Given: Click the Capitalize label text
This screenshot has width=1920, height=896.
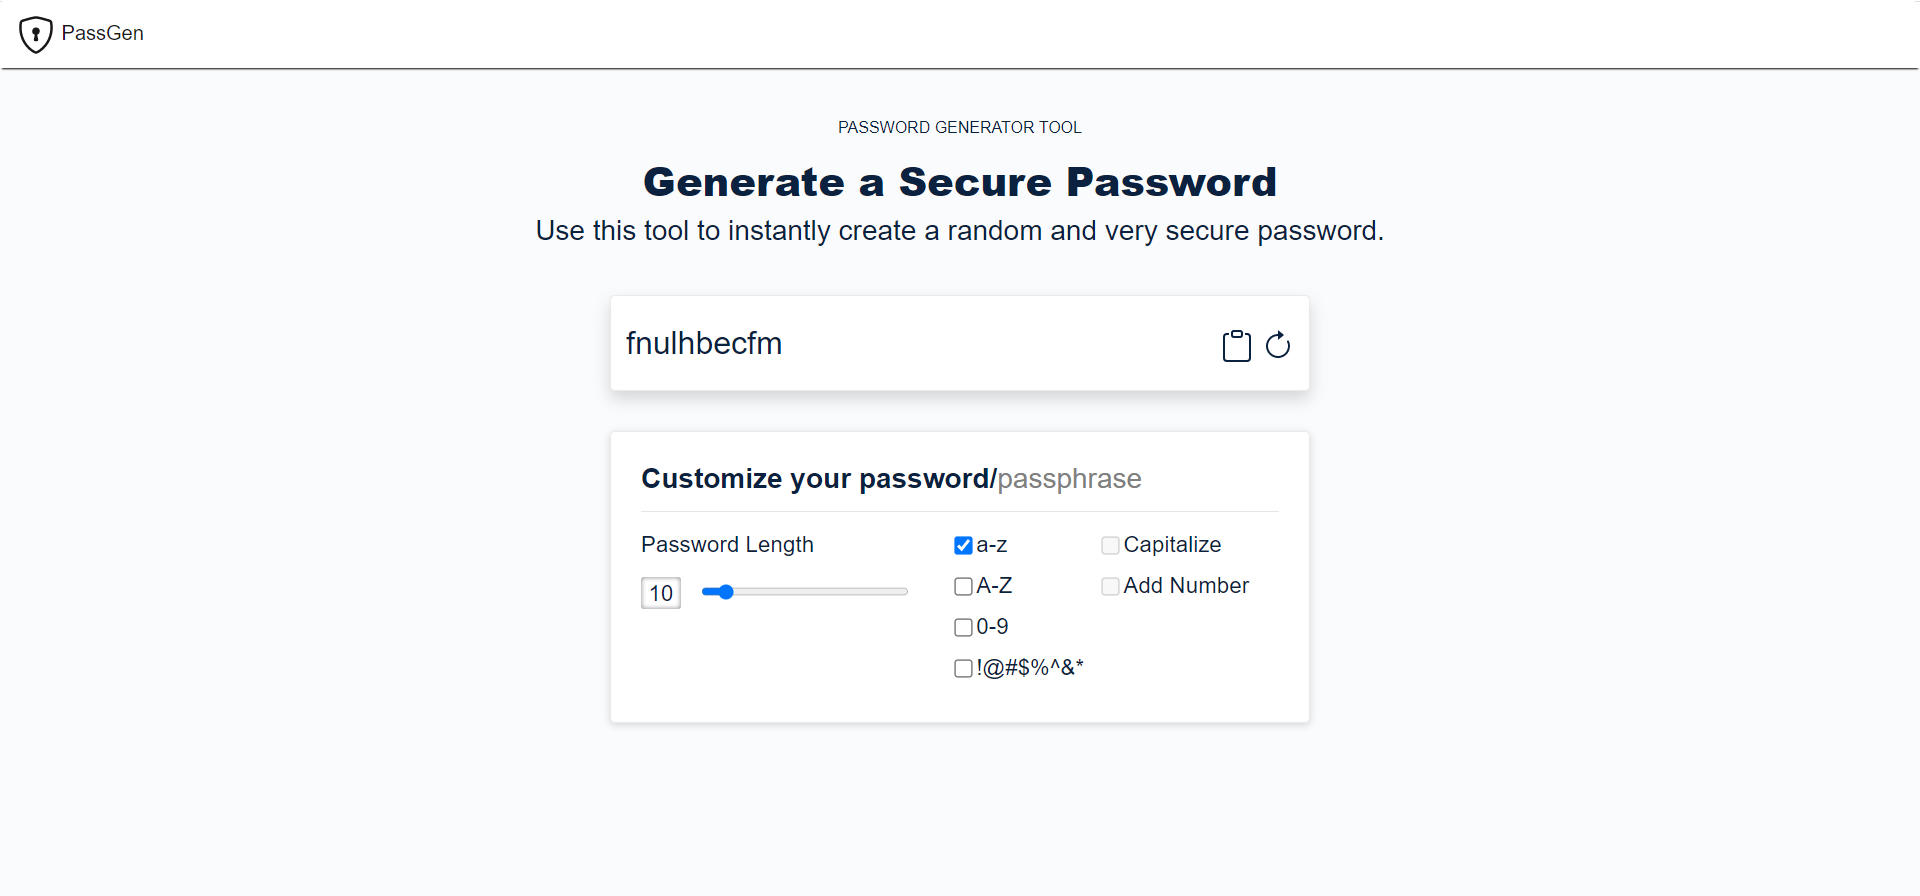Looking at the screenshot, I should (x=1172, y=545).
